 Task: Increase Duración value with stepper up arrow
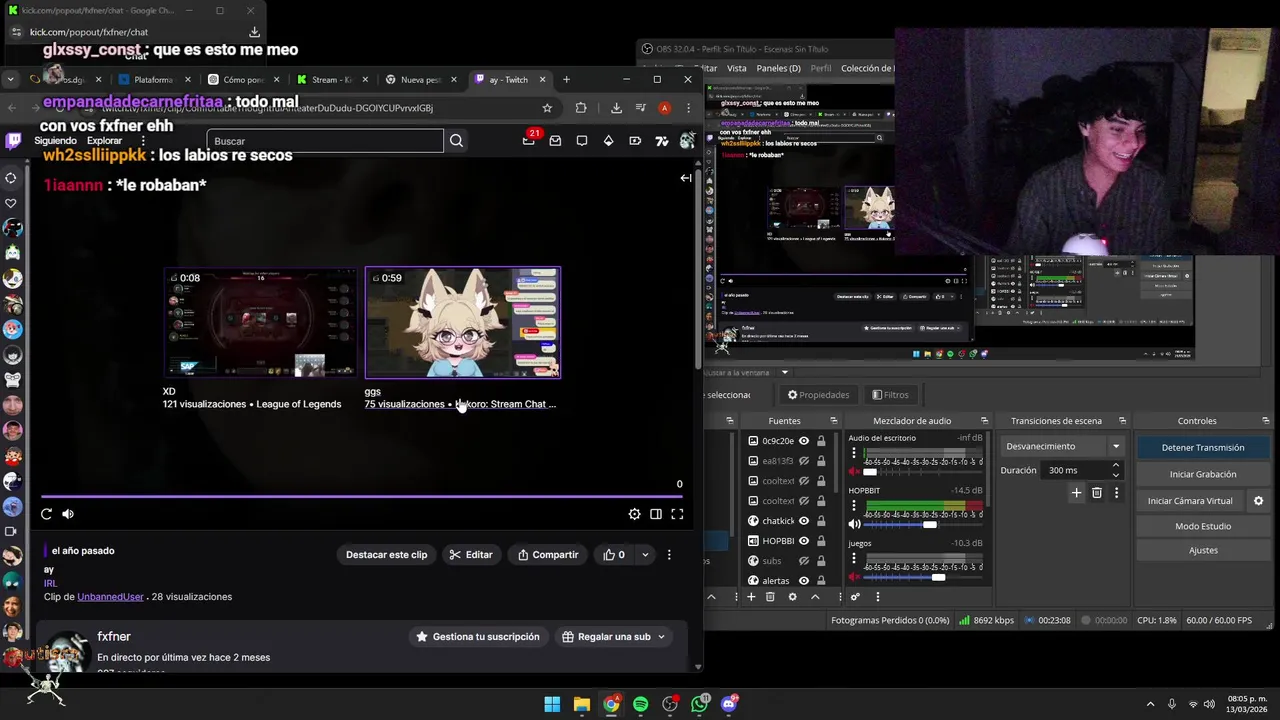pyautogui.click(x=1116, y=466)
